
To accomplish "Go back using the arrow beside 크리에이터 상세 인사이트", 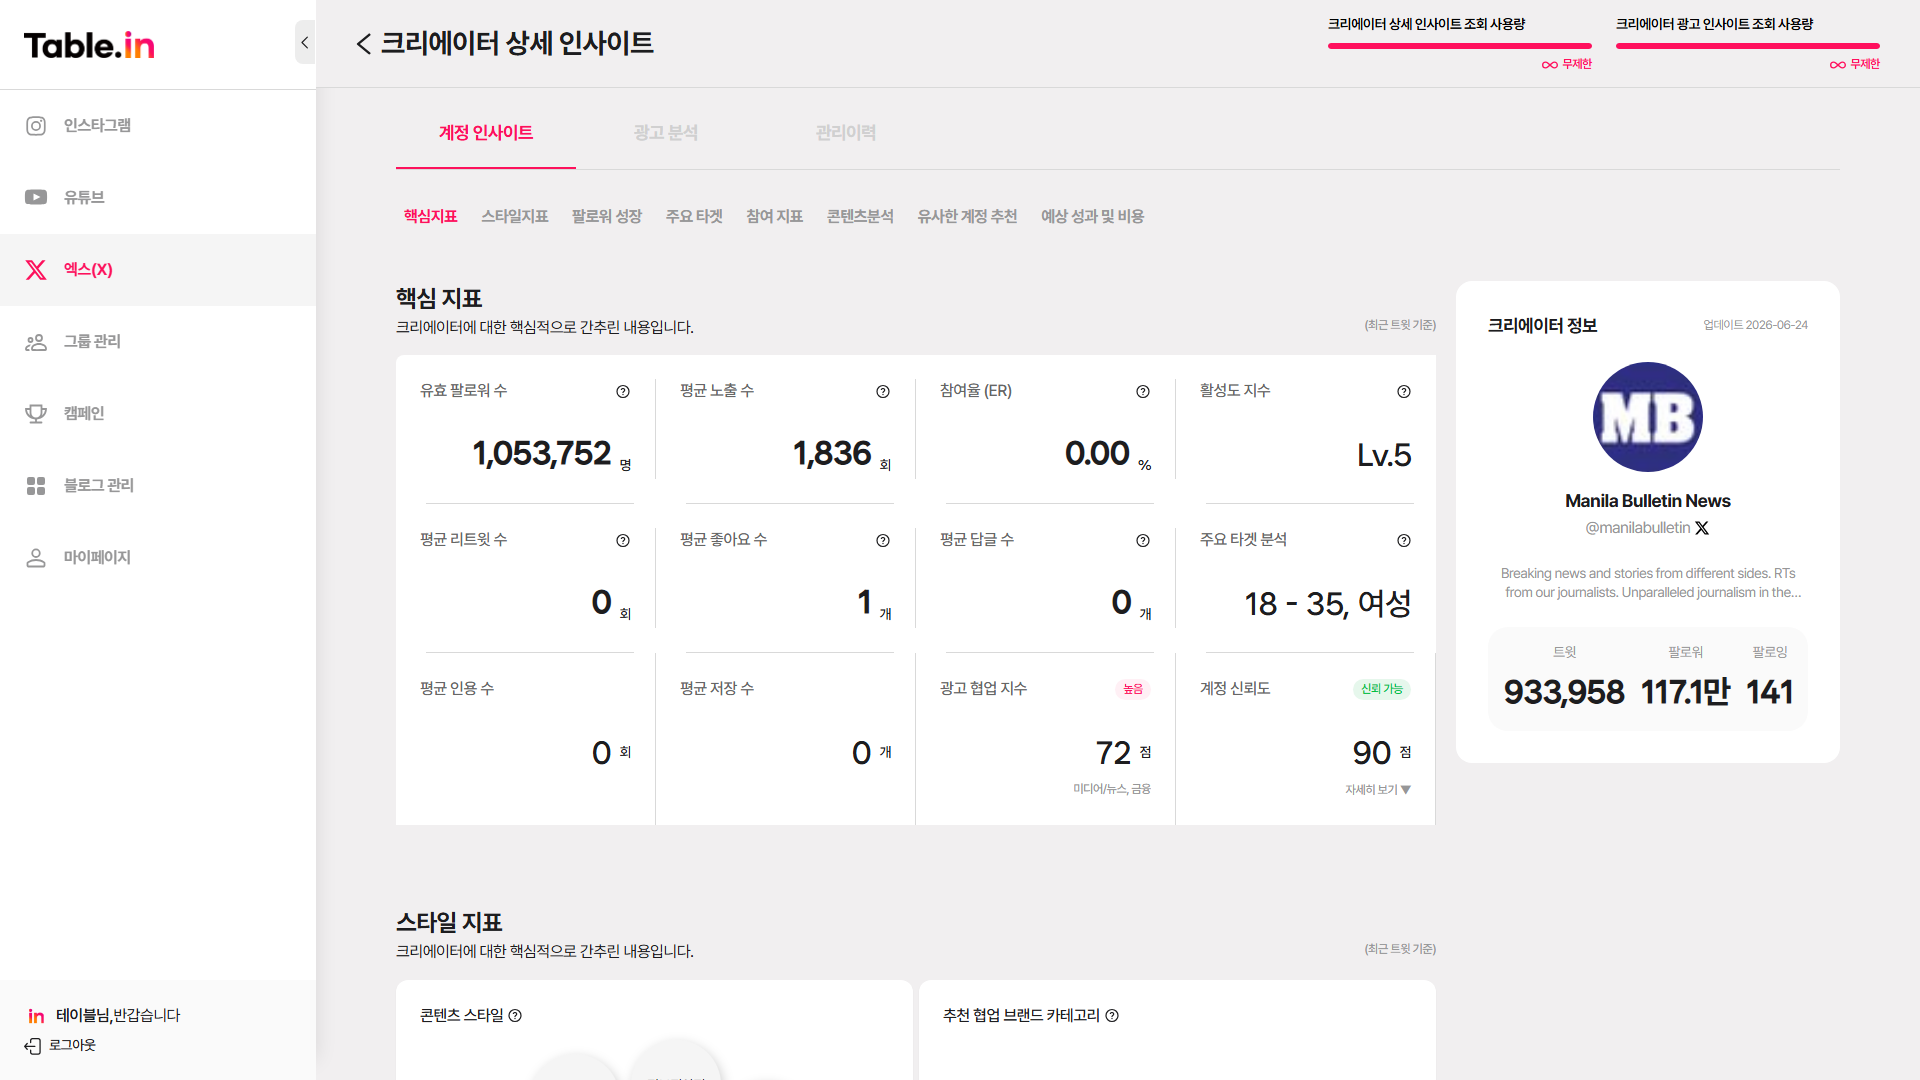I will pyautogui.click(x=364, y=44).
